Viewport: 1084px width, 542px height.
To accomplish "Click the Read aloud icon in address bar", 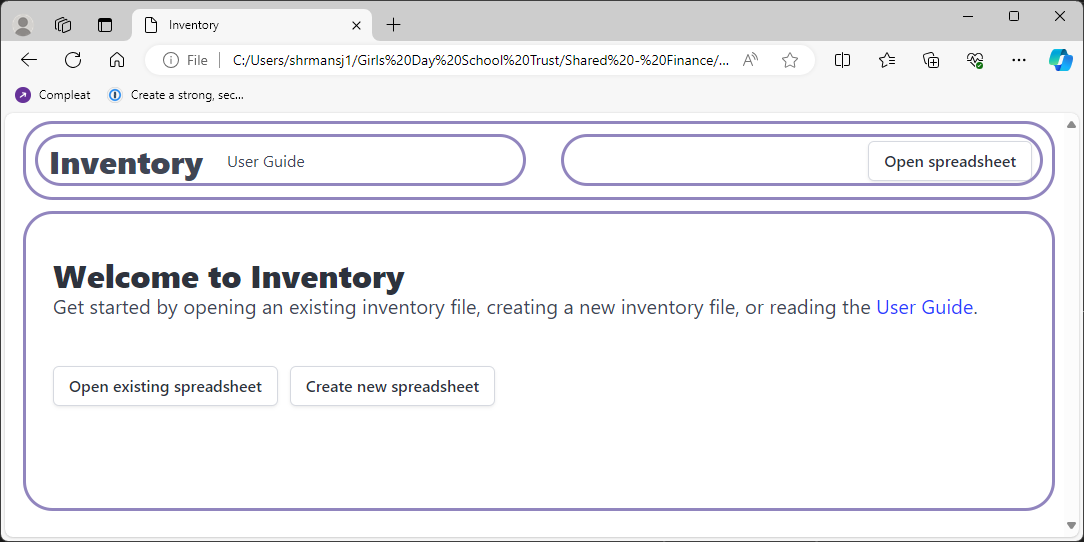I will pyautogui.click(x=750, y=60).
